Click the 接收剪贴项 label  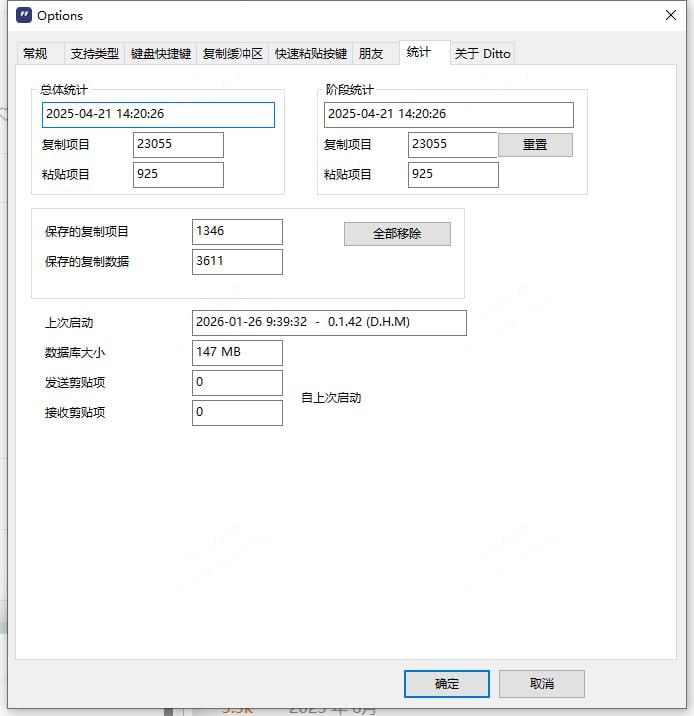click(x=75, y=413)
